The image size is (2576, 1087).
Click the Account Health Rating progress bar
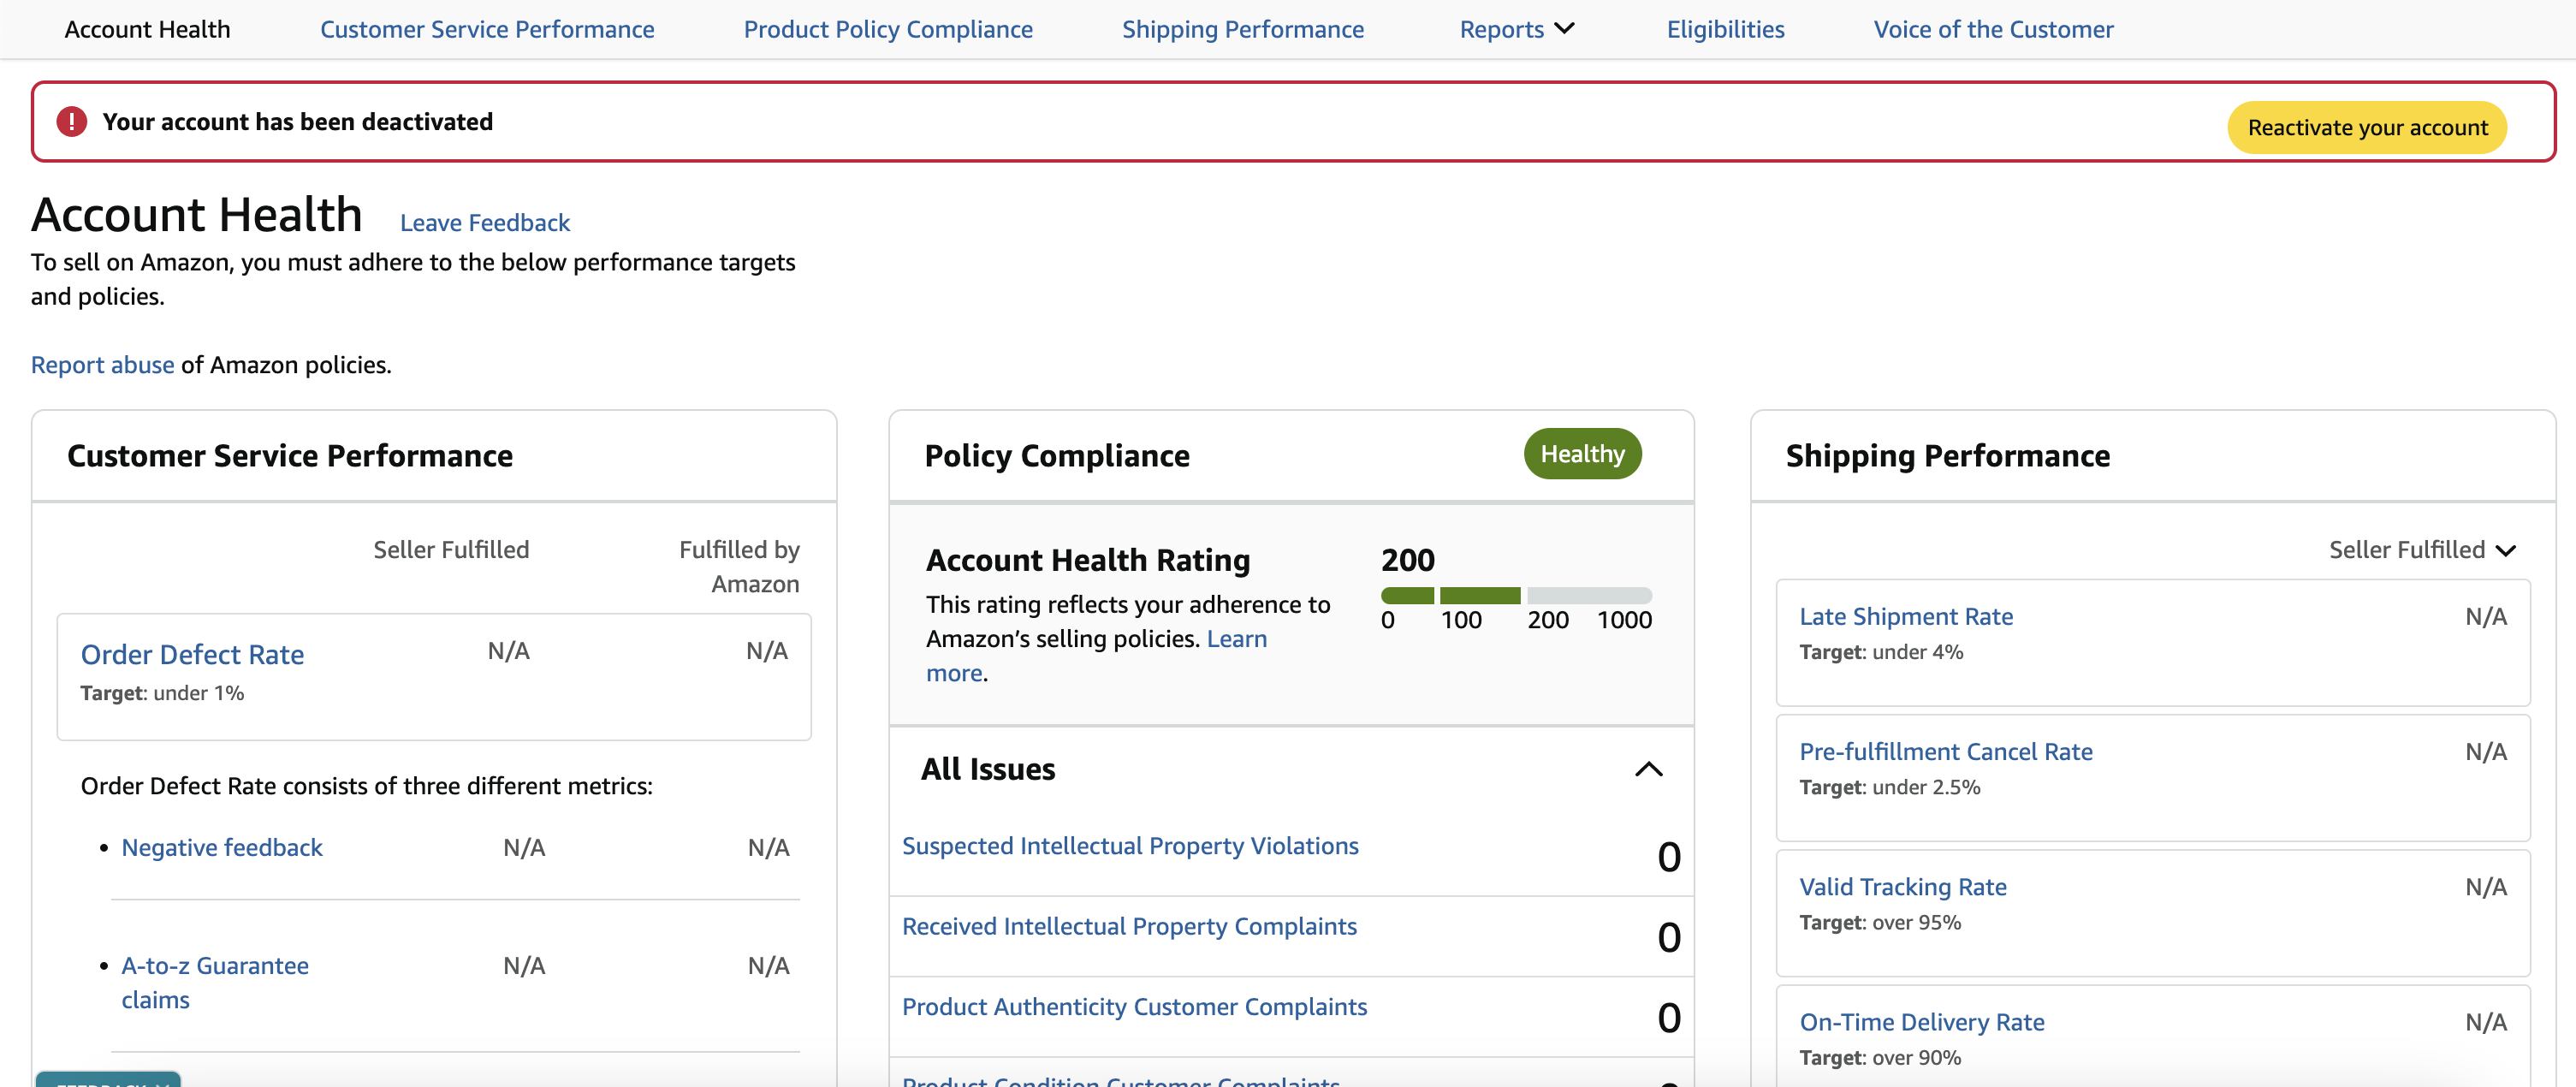pyautogui.click(x=1516, y=596)
